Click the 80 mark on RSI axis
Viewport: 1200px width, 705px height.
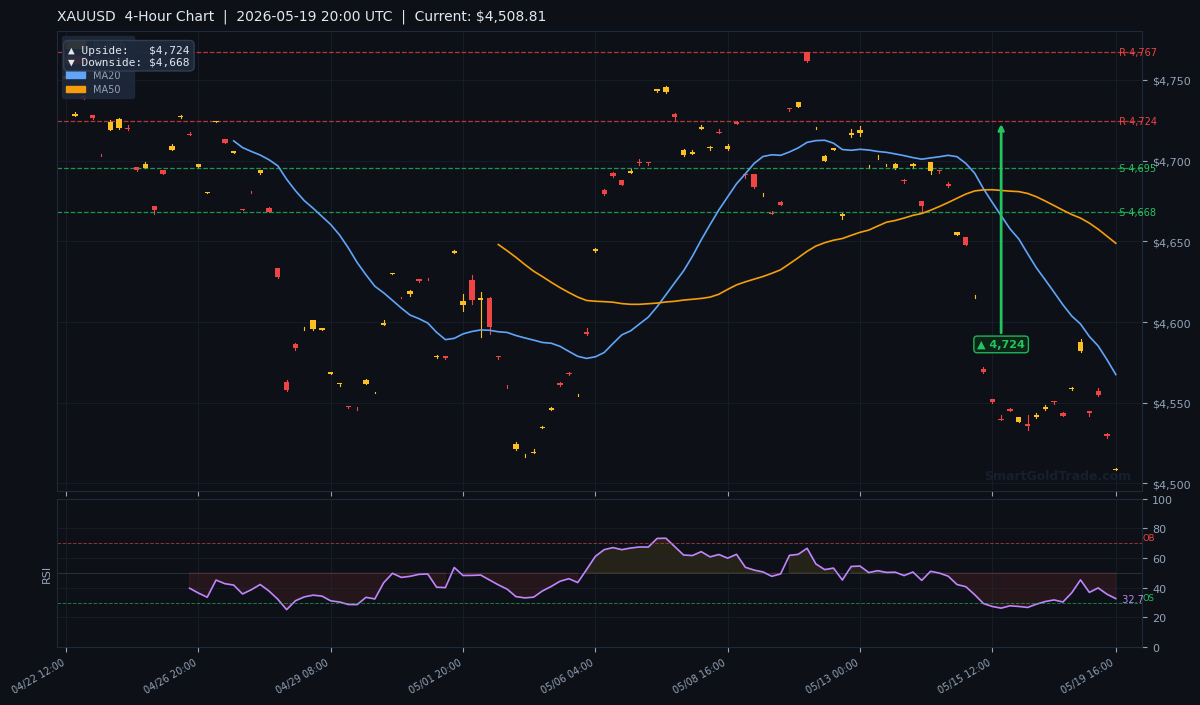click(1159, 529)
